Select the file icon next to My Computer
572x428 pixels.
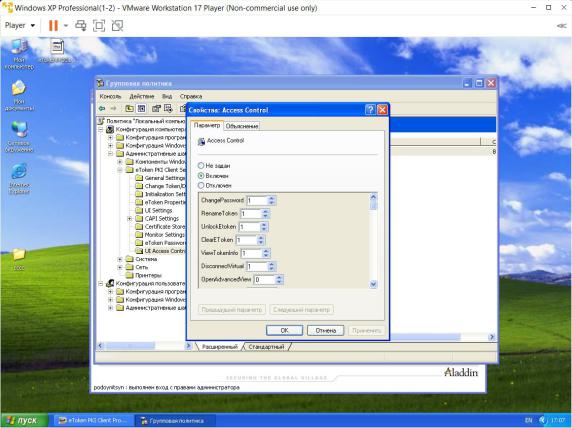(57, 51)
